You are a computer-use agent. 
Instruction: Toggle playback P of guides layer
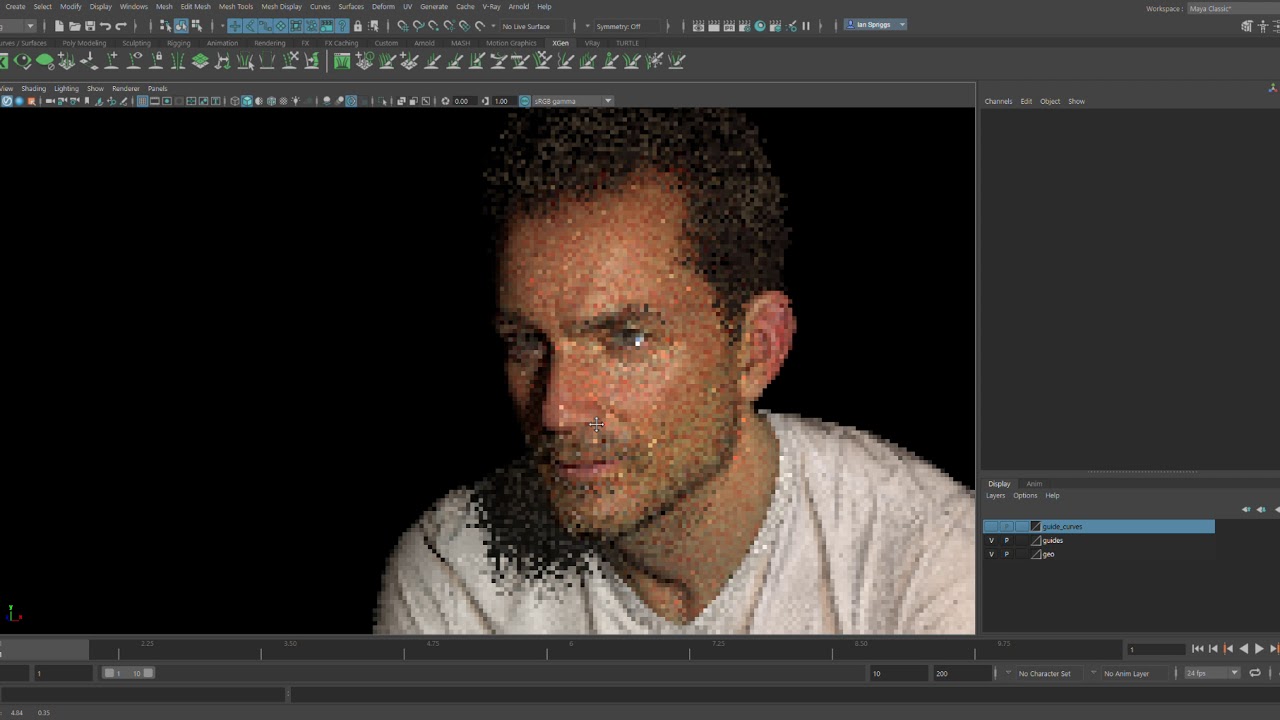[x=1007, y=540]
